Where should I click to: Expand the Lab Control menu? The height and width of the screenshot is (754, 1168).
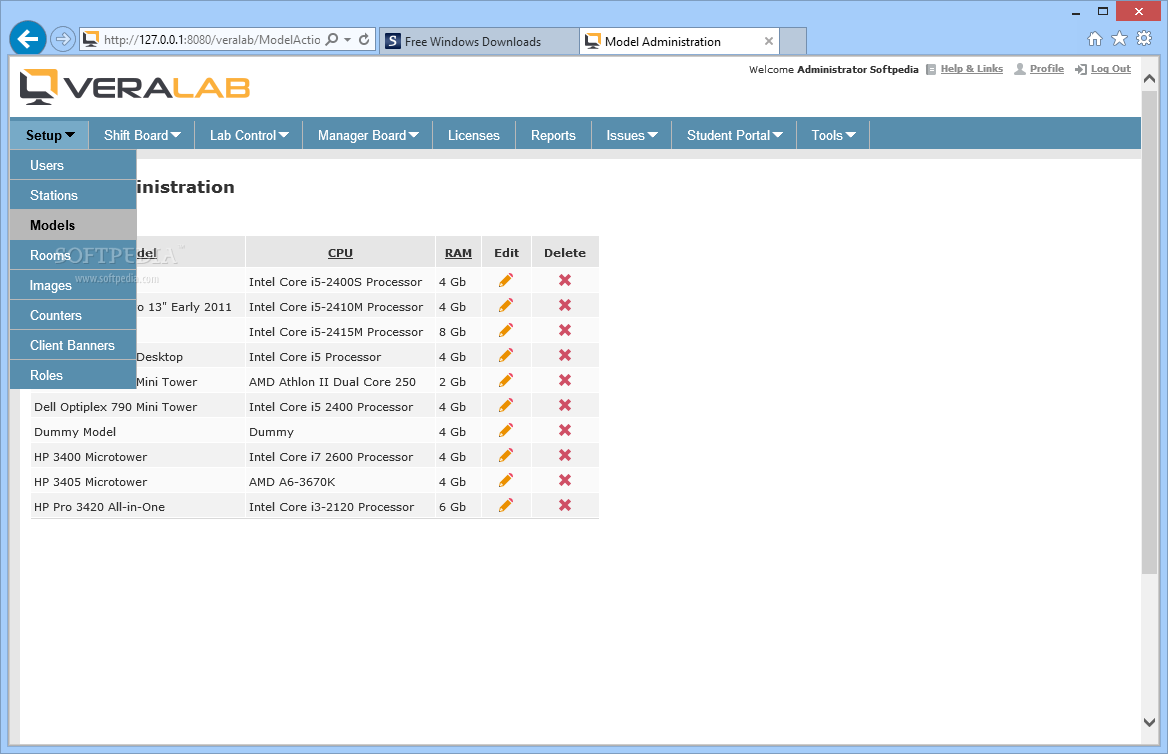[249, 136]
